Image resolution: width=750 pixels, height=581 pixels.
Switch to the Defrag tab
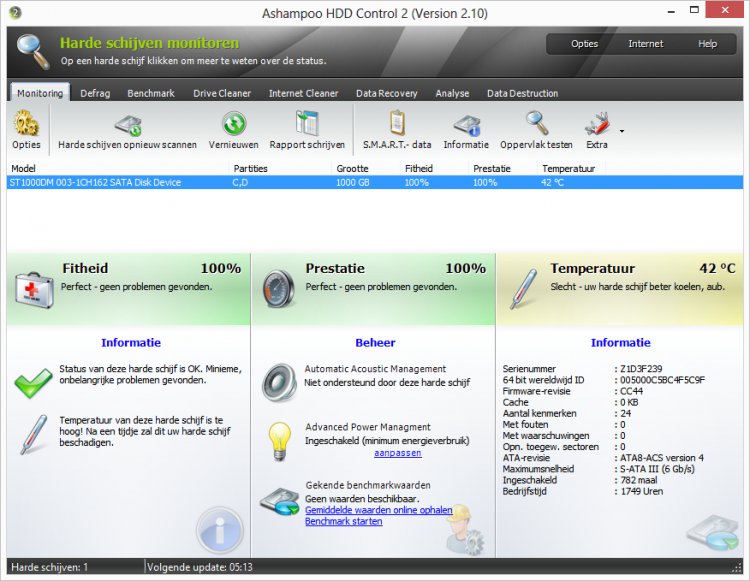pyautogui.click(x=95, y=93)
